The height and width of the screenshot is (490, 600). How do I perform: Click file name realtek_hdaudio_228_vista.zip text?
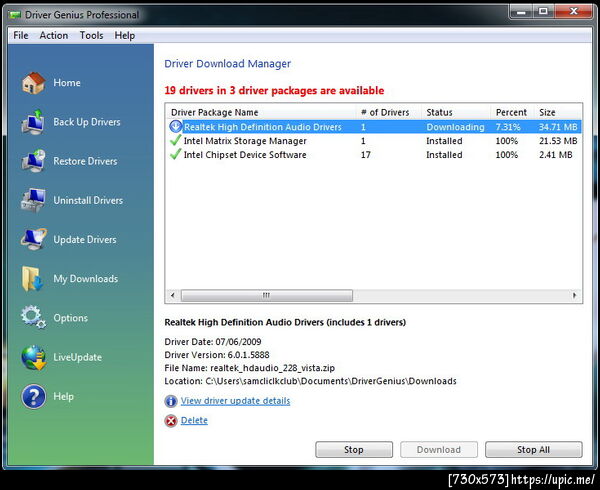click(x=272, y=368)
